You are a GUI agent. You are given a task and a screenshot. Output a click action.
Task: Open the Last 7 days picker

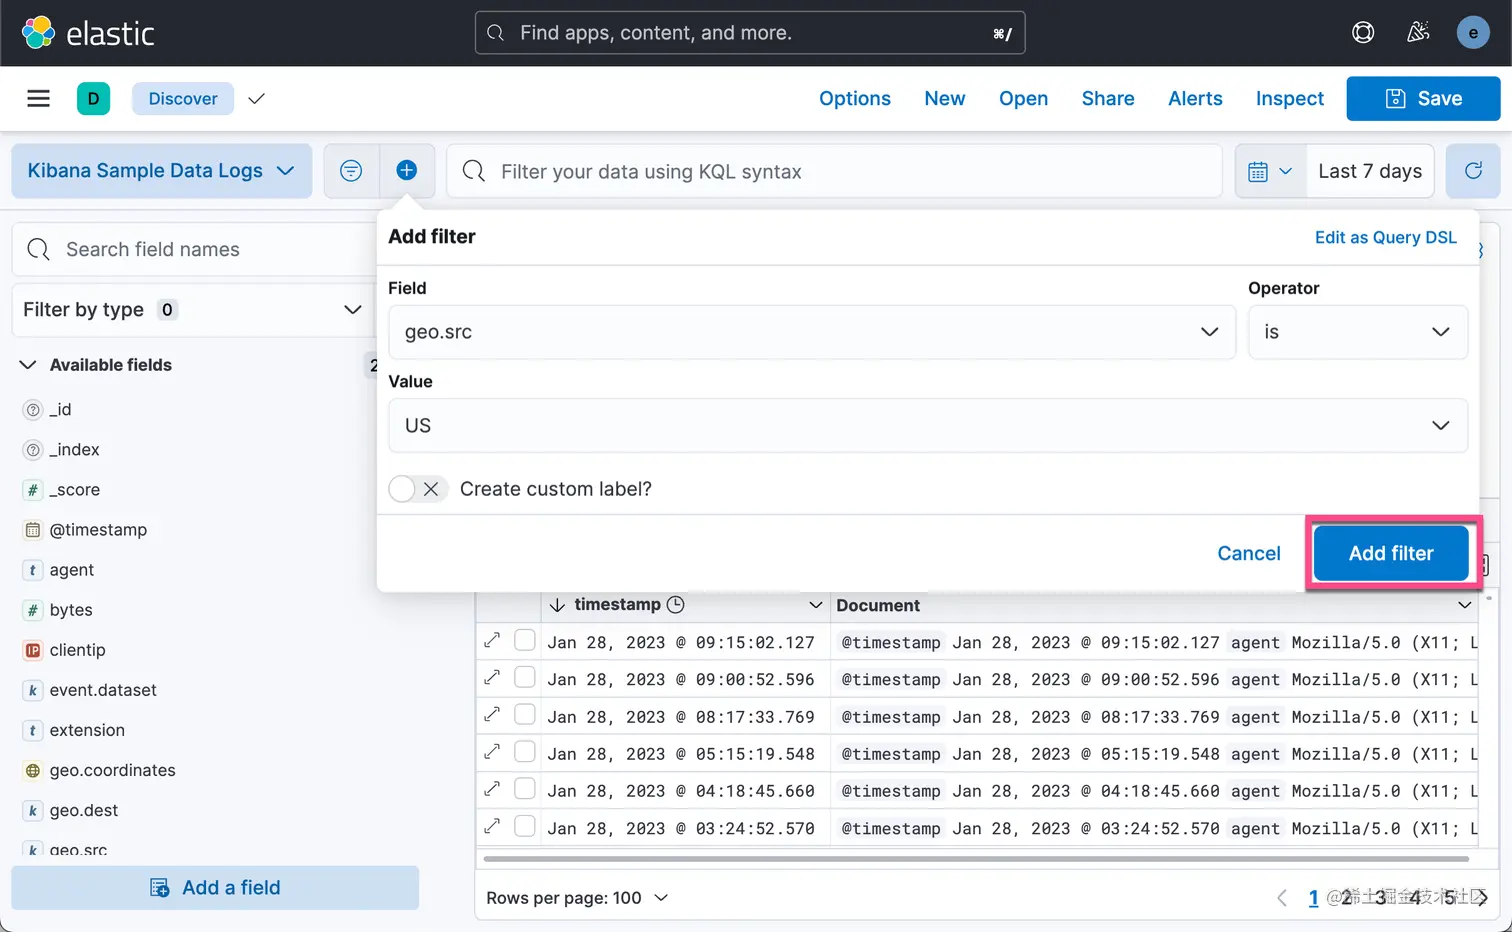click(1370, 171)
